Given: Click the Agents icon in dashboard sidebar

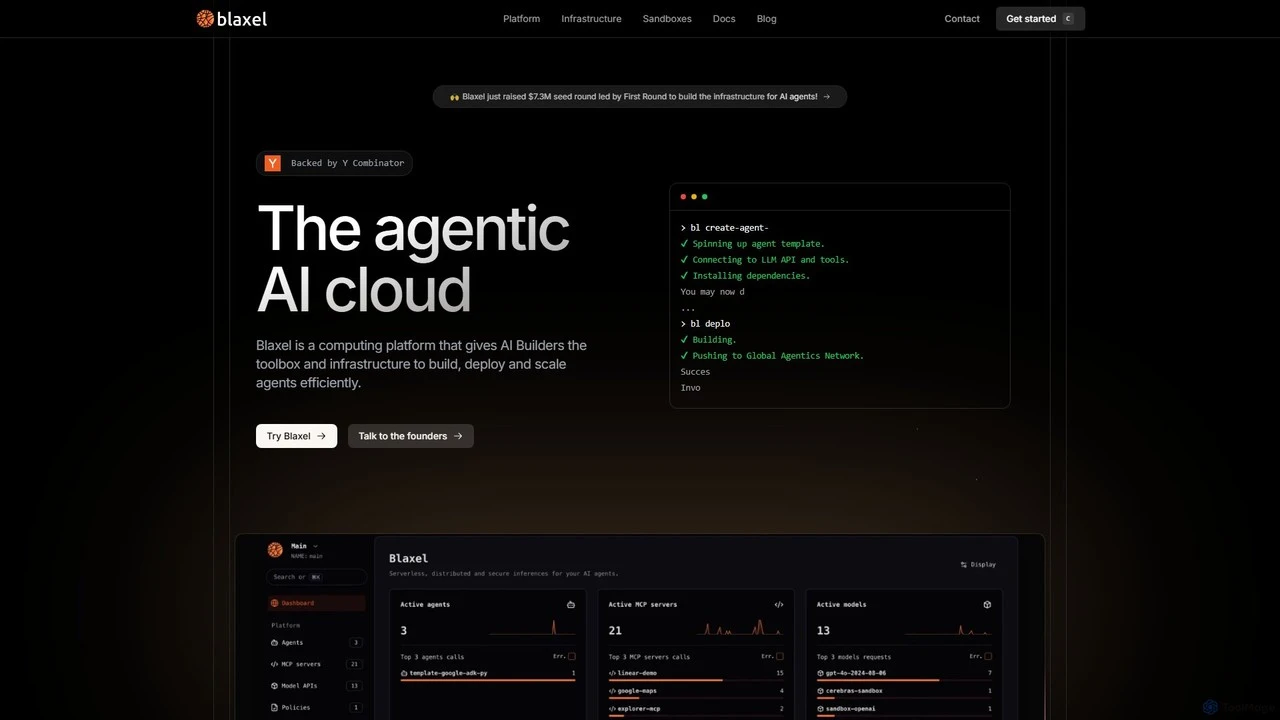Looking at the screenshot, I should 274,643.
